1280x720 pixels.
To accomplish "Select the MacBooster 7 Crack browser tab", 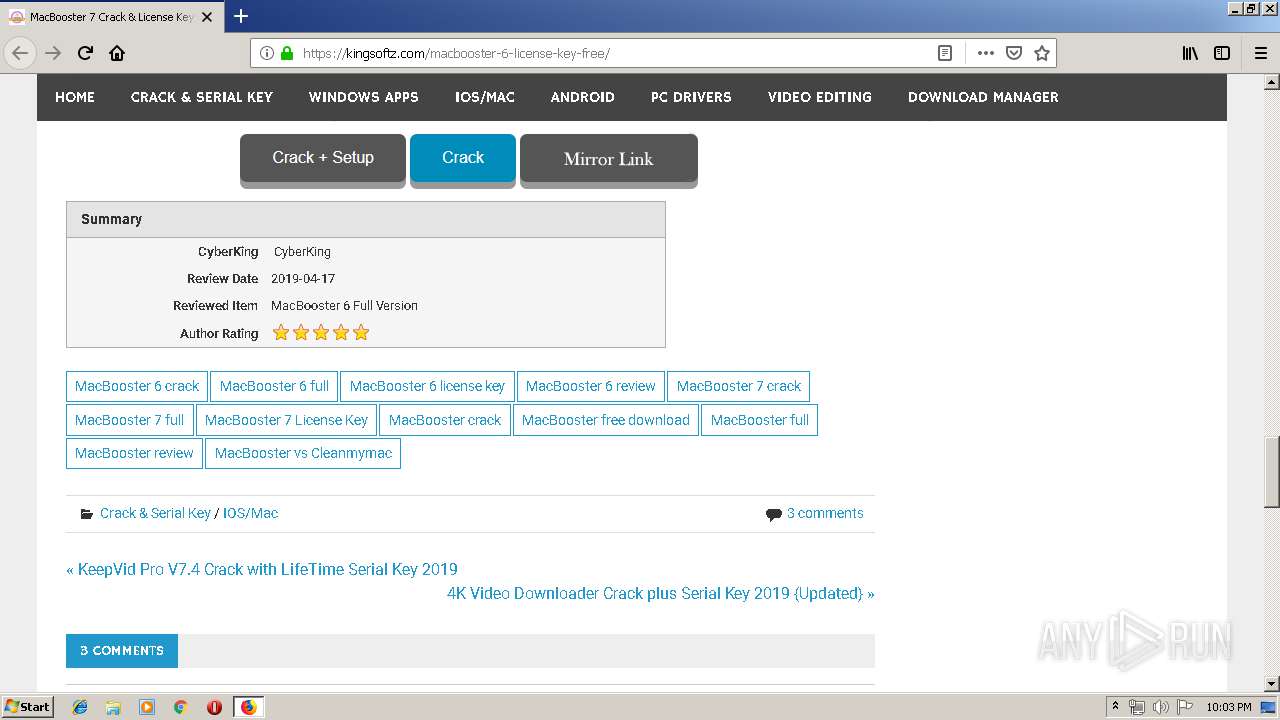I will tap(110, 17).
